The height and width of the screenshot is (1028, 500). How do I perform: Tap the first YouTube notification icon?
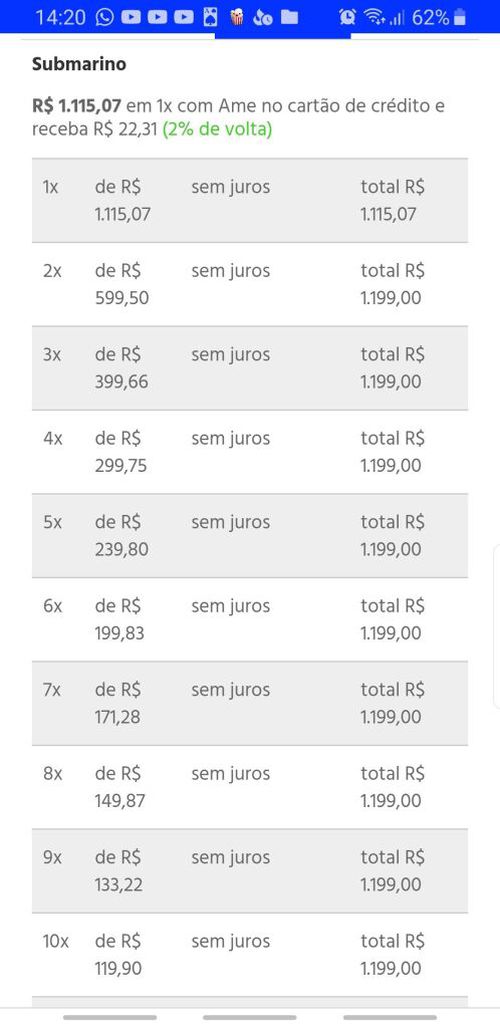coord(131,18)
